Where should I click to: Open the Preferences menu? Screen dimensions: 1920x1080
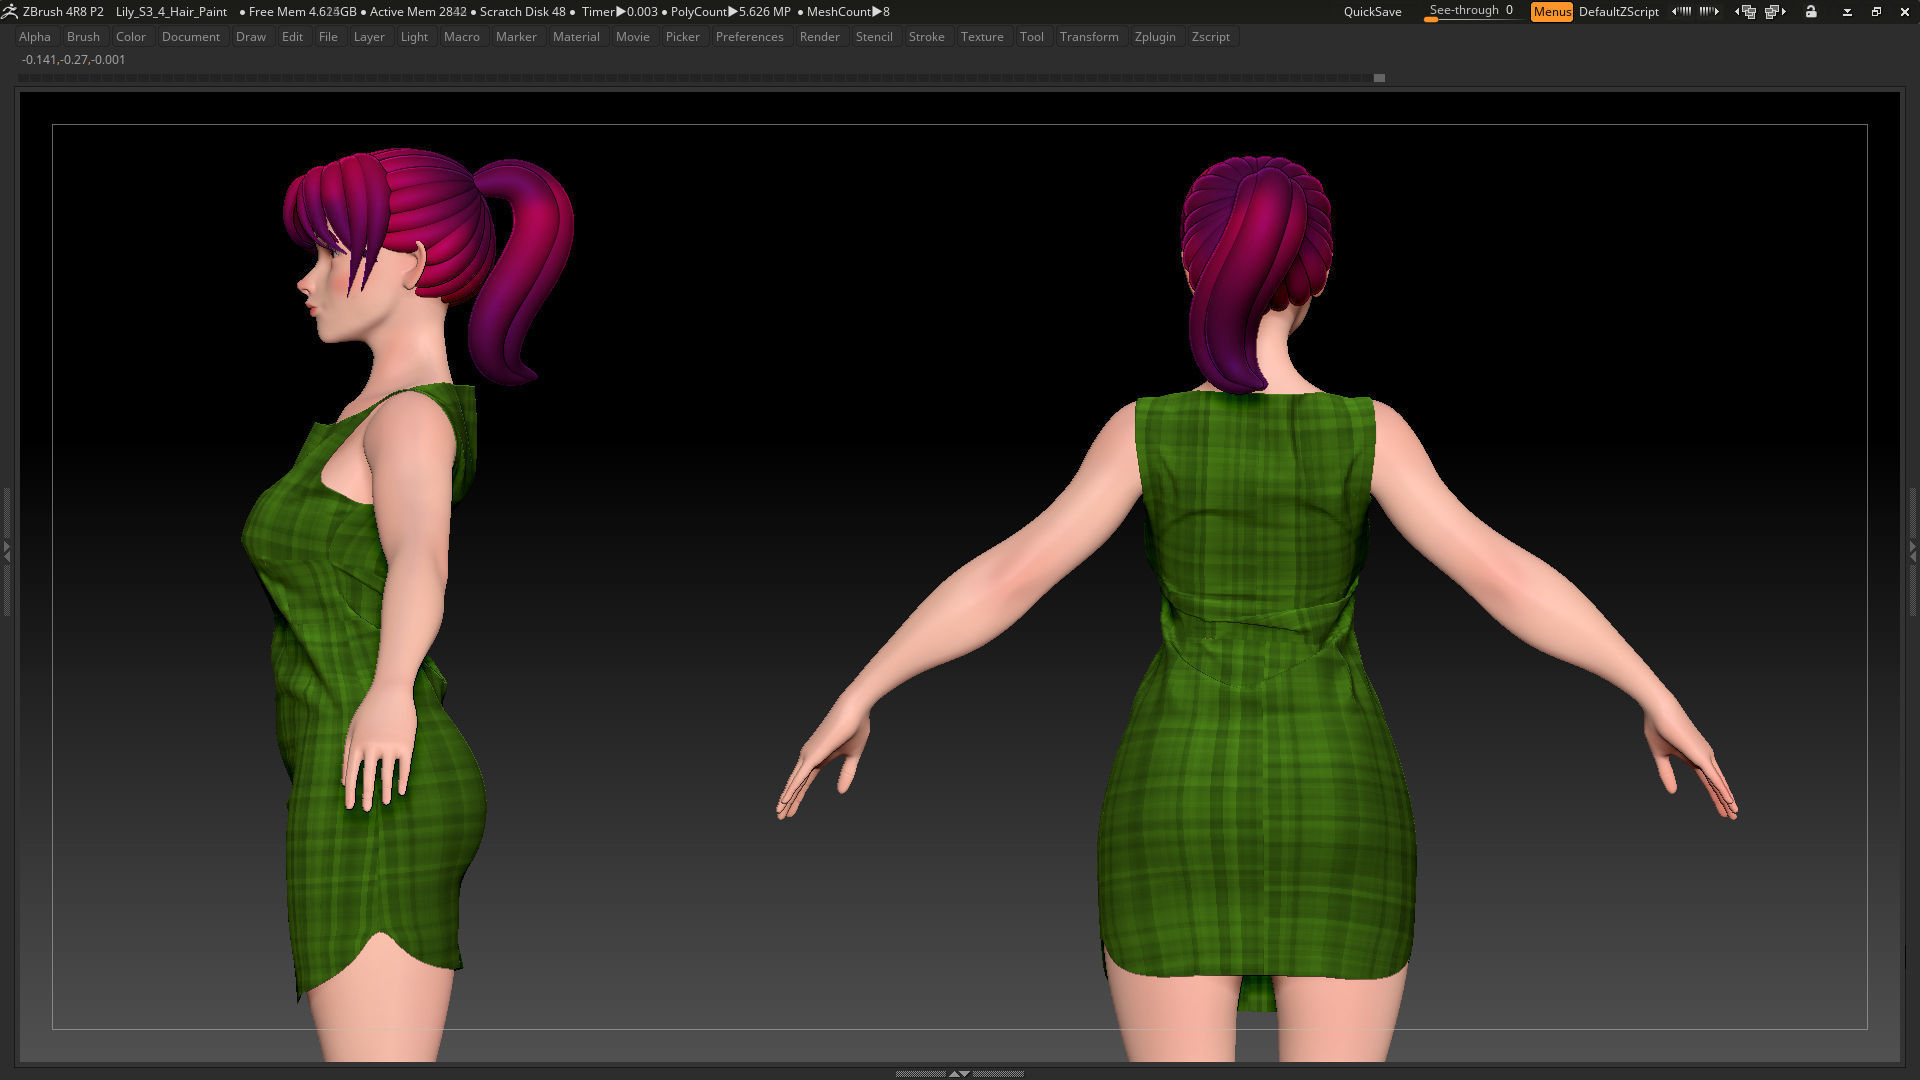pyautogui.click(x=750, y=37)
